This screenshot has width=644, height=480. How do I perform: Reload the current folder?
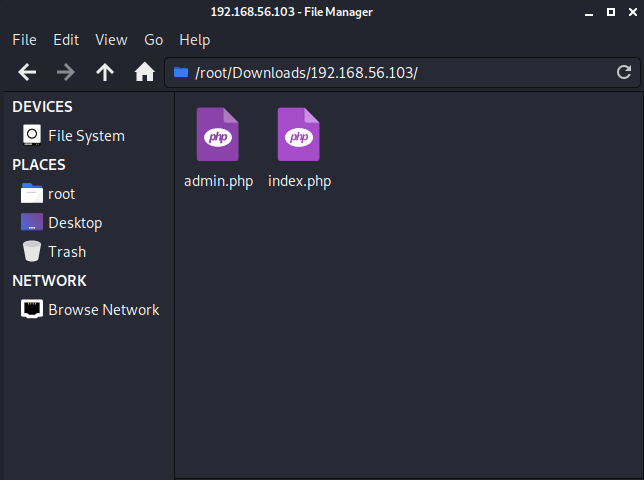623,72
